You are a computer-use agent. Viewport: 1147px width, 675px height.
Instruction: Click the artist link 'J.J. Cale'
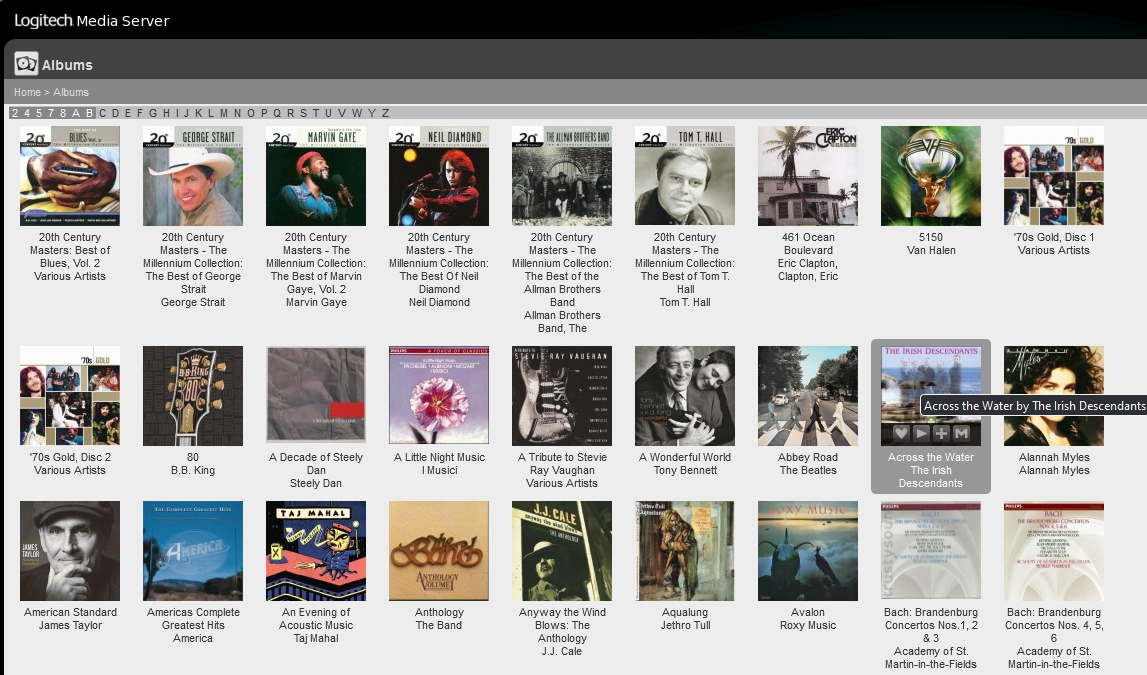562,652
